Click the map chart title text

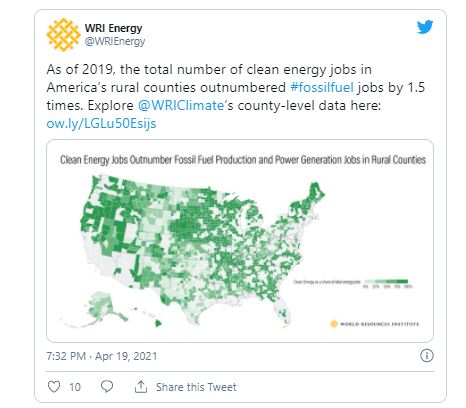click(x=243, y=160)
